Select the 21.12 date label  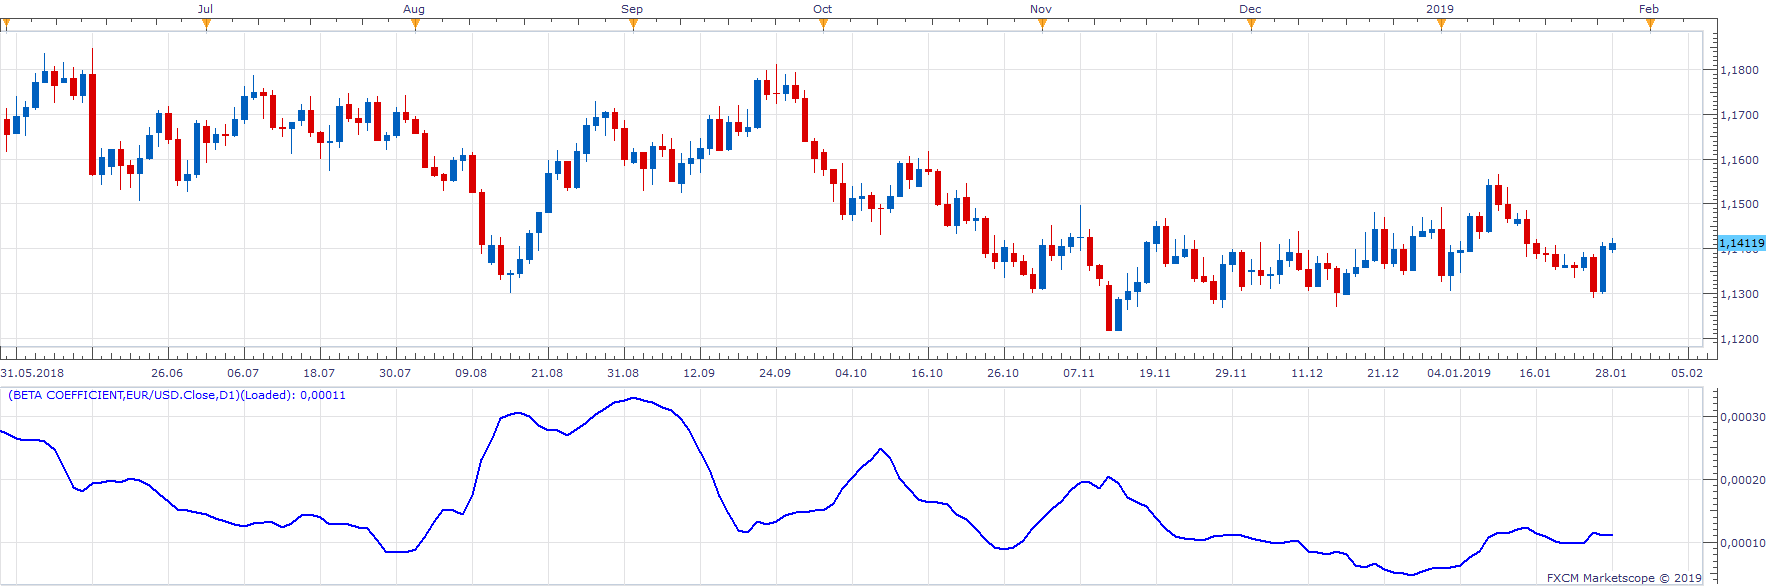click(1383, 373)
